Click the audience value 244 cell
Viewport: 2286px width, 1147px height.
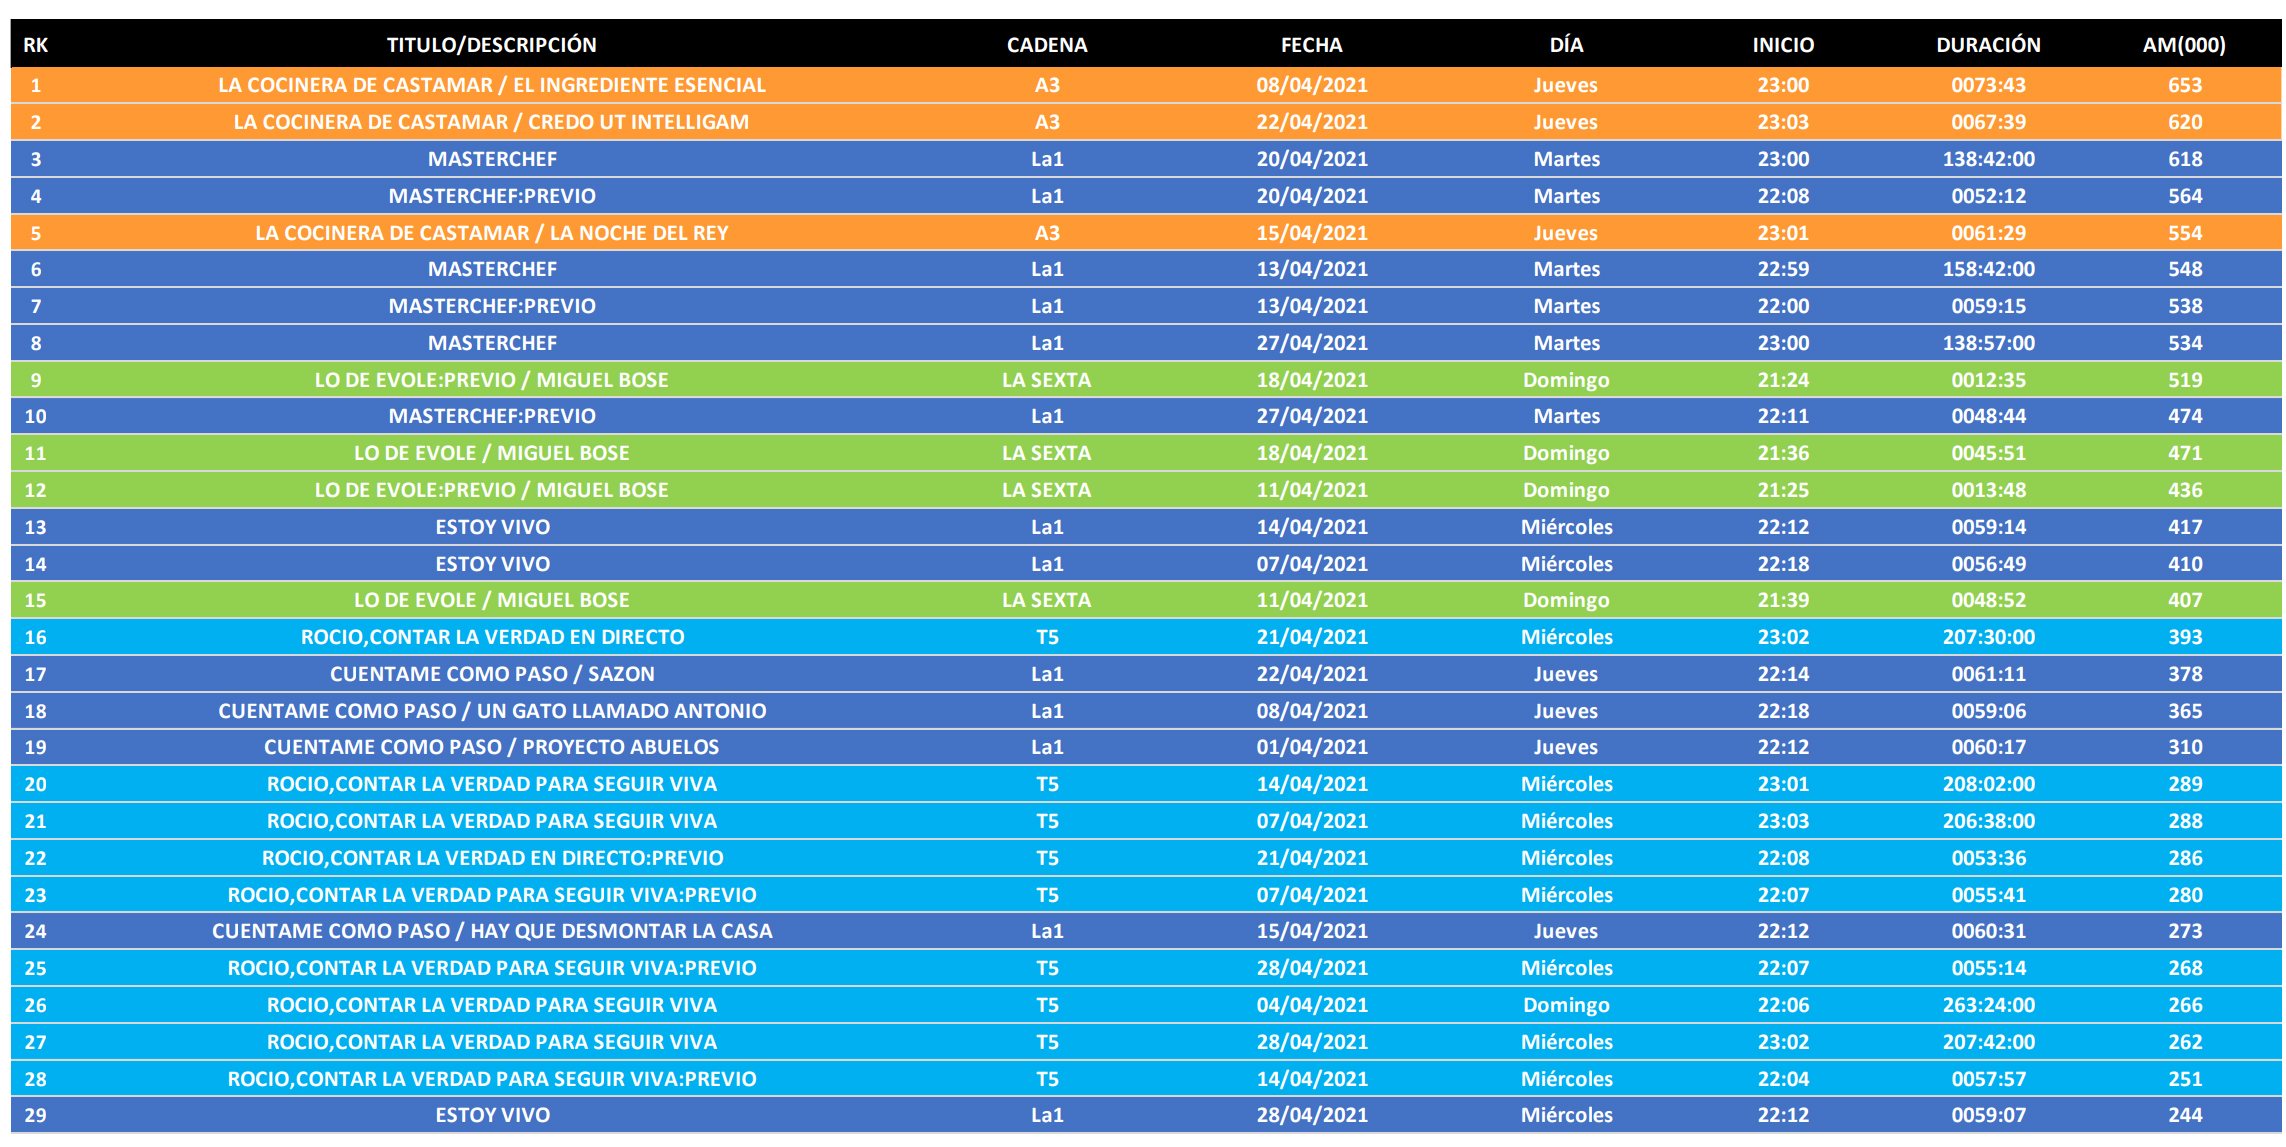click(x=2184, y=1115)
